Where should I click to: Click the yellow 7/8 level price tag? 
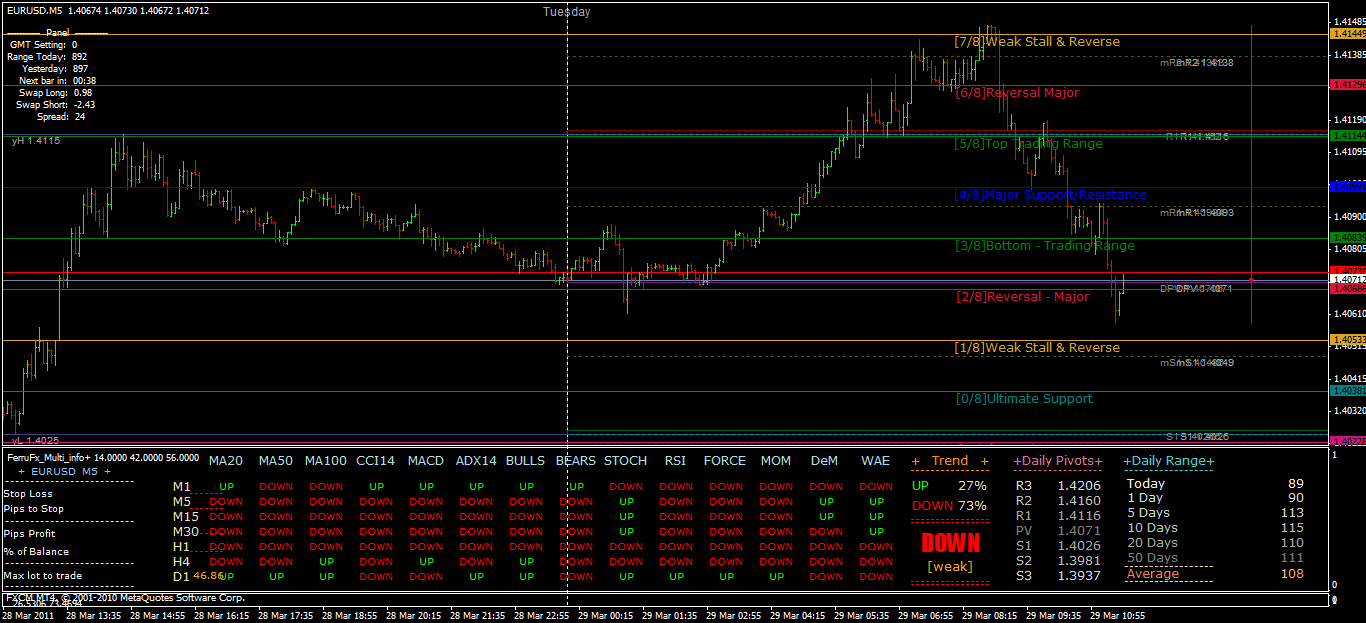click(x=1344, y=31)
